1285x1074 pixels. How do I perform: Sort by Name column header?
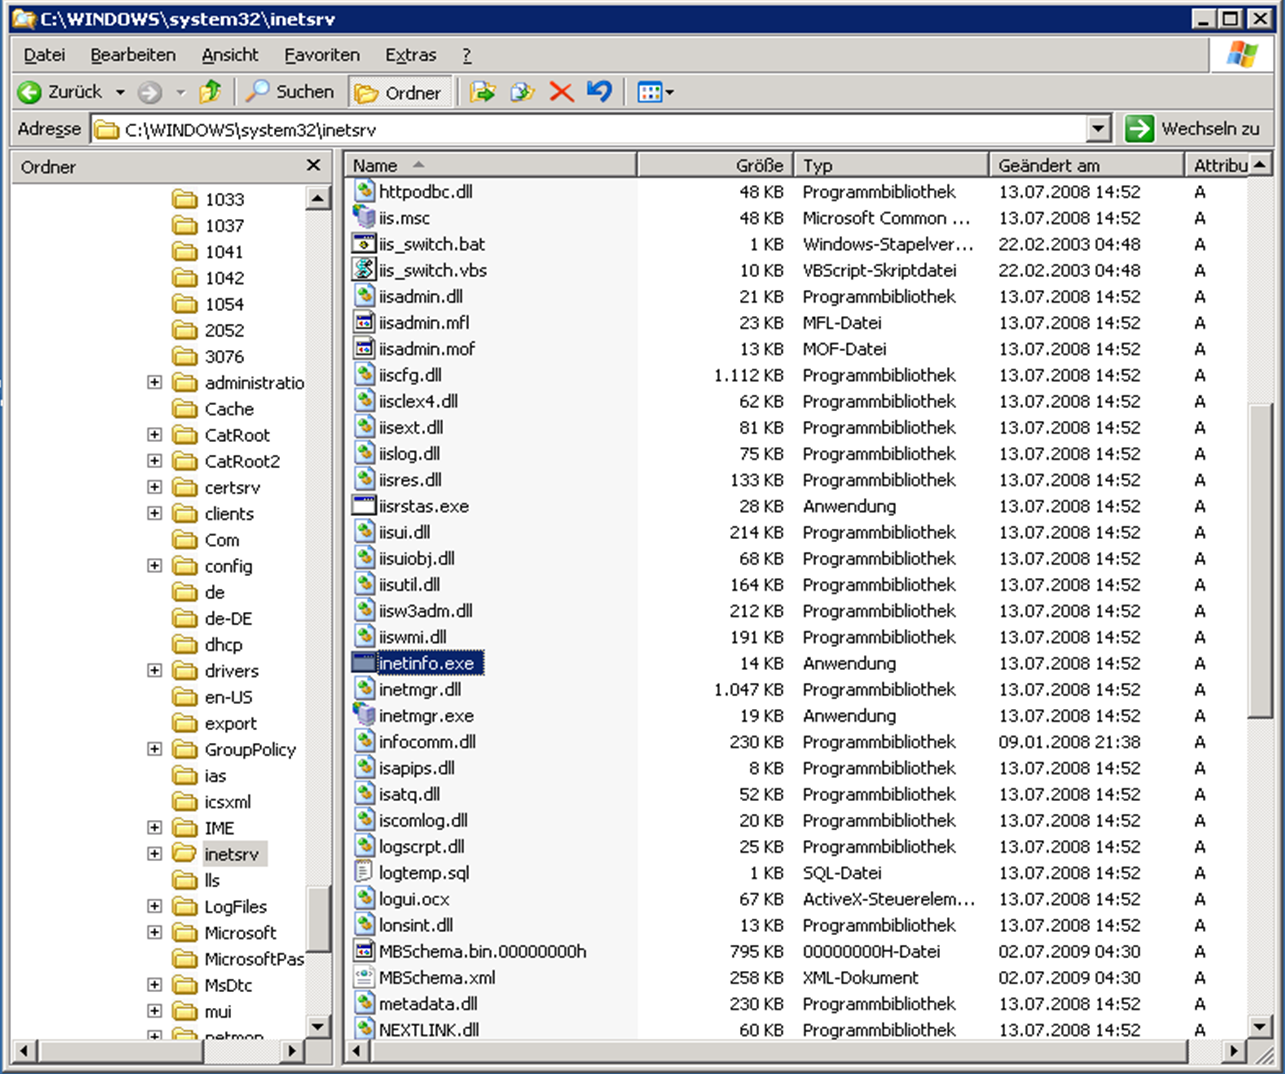491,165
